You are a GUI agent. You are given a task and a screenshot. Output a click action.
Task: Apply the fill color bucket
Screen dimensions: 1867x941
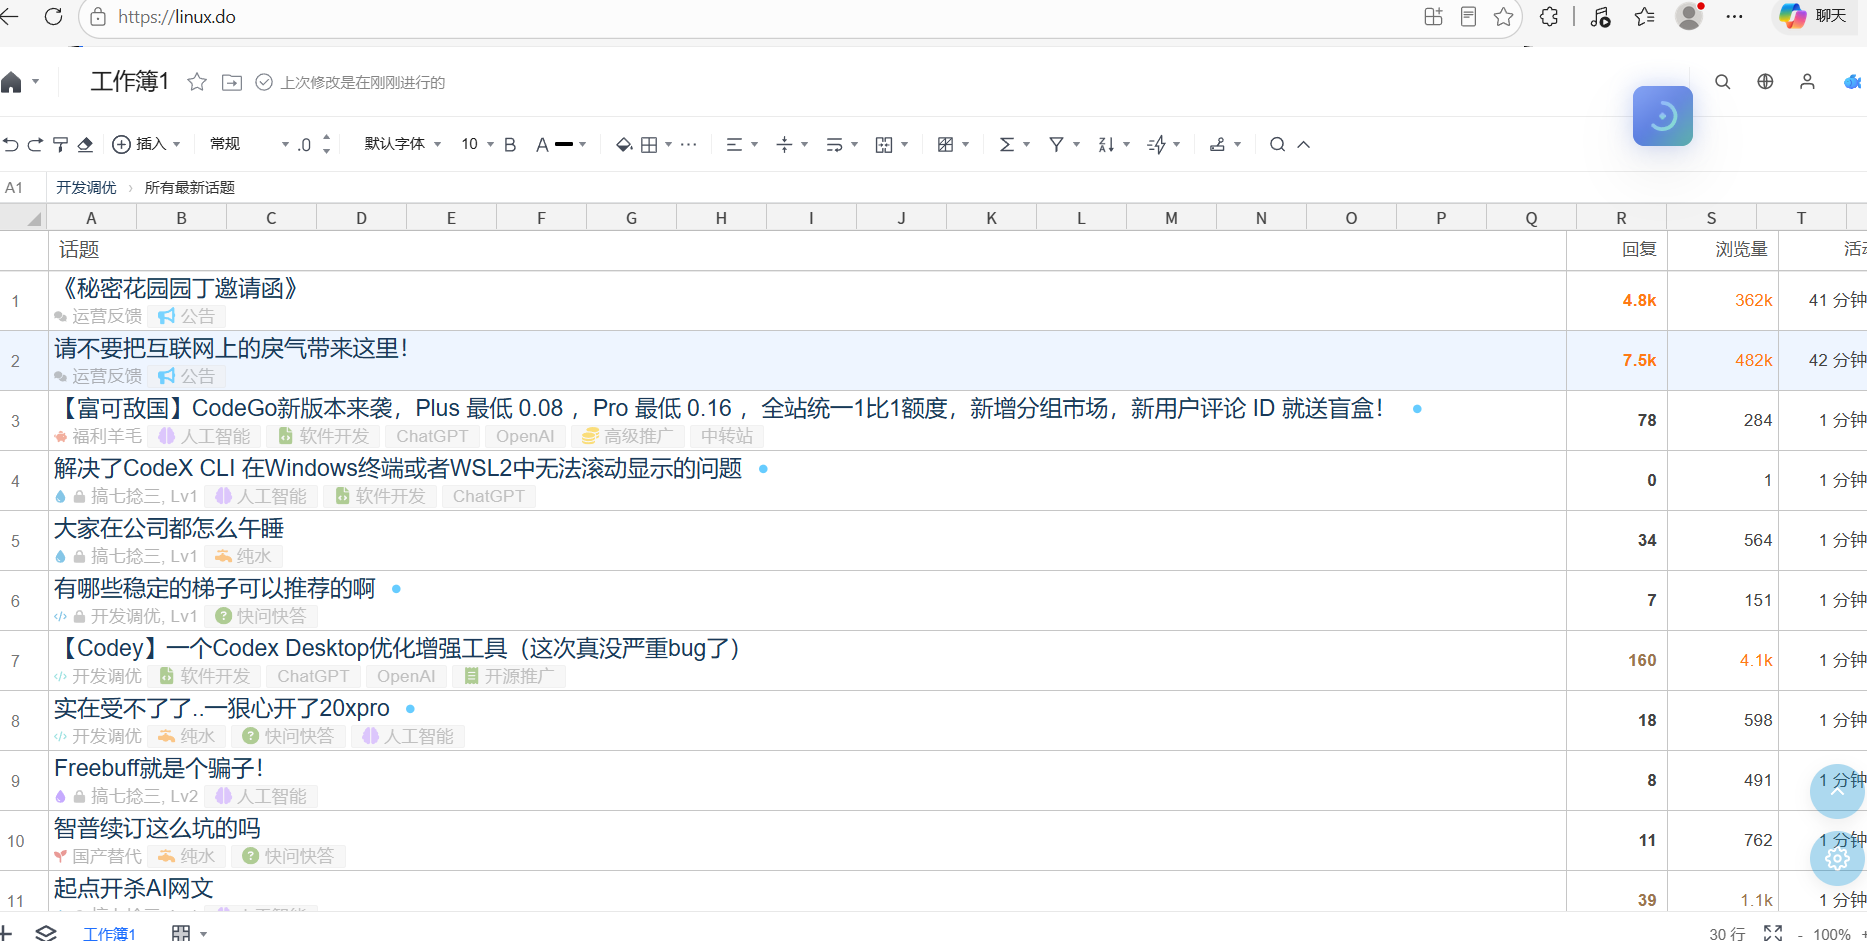(624, 145)
